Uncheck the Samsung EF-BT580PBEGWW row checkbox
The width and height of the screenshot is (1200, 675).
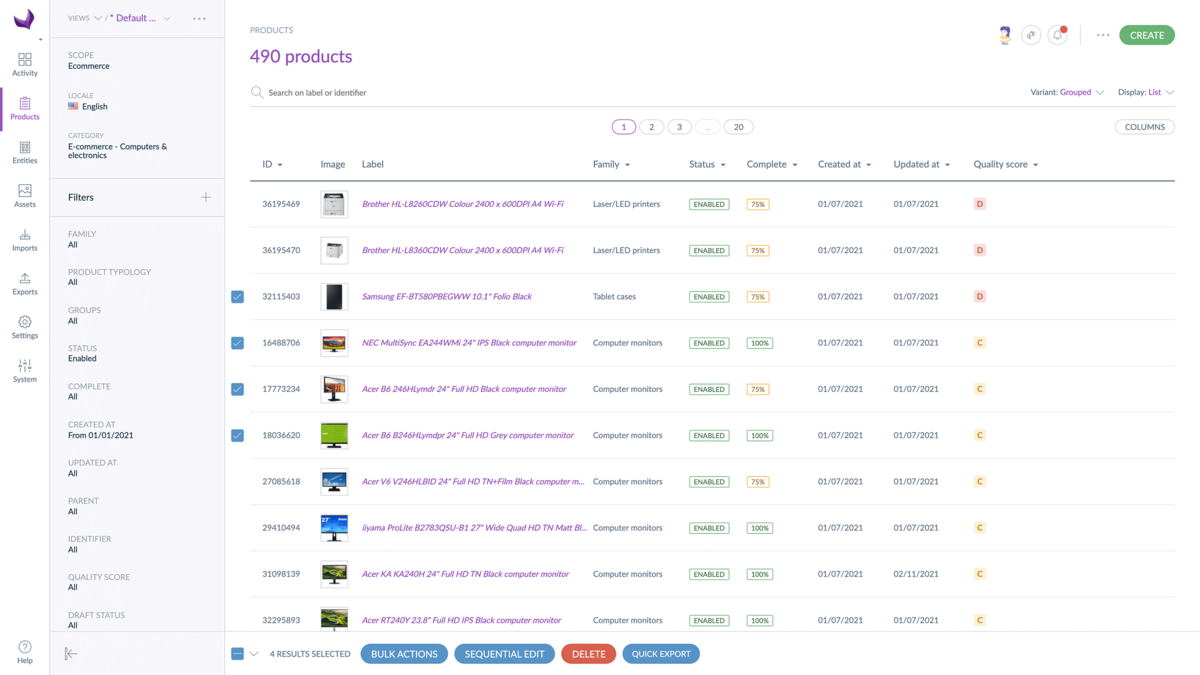[237, 297]
